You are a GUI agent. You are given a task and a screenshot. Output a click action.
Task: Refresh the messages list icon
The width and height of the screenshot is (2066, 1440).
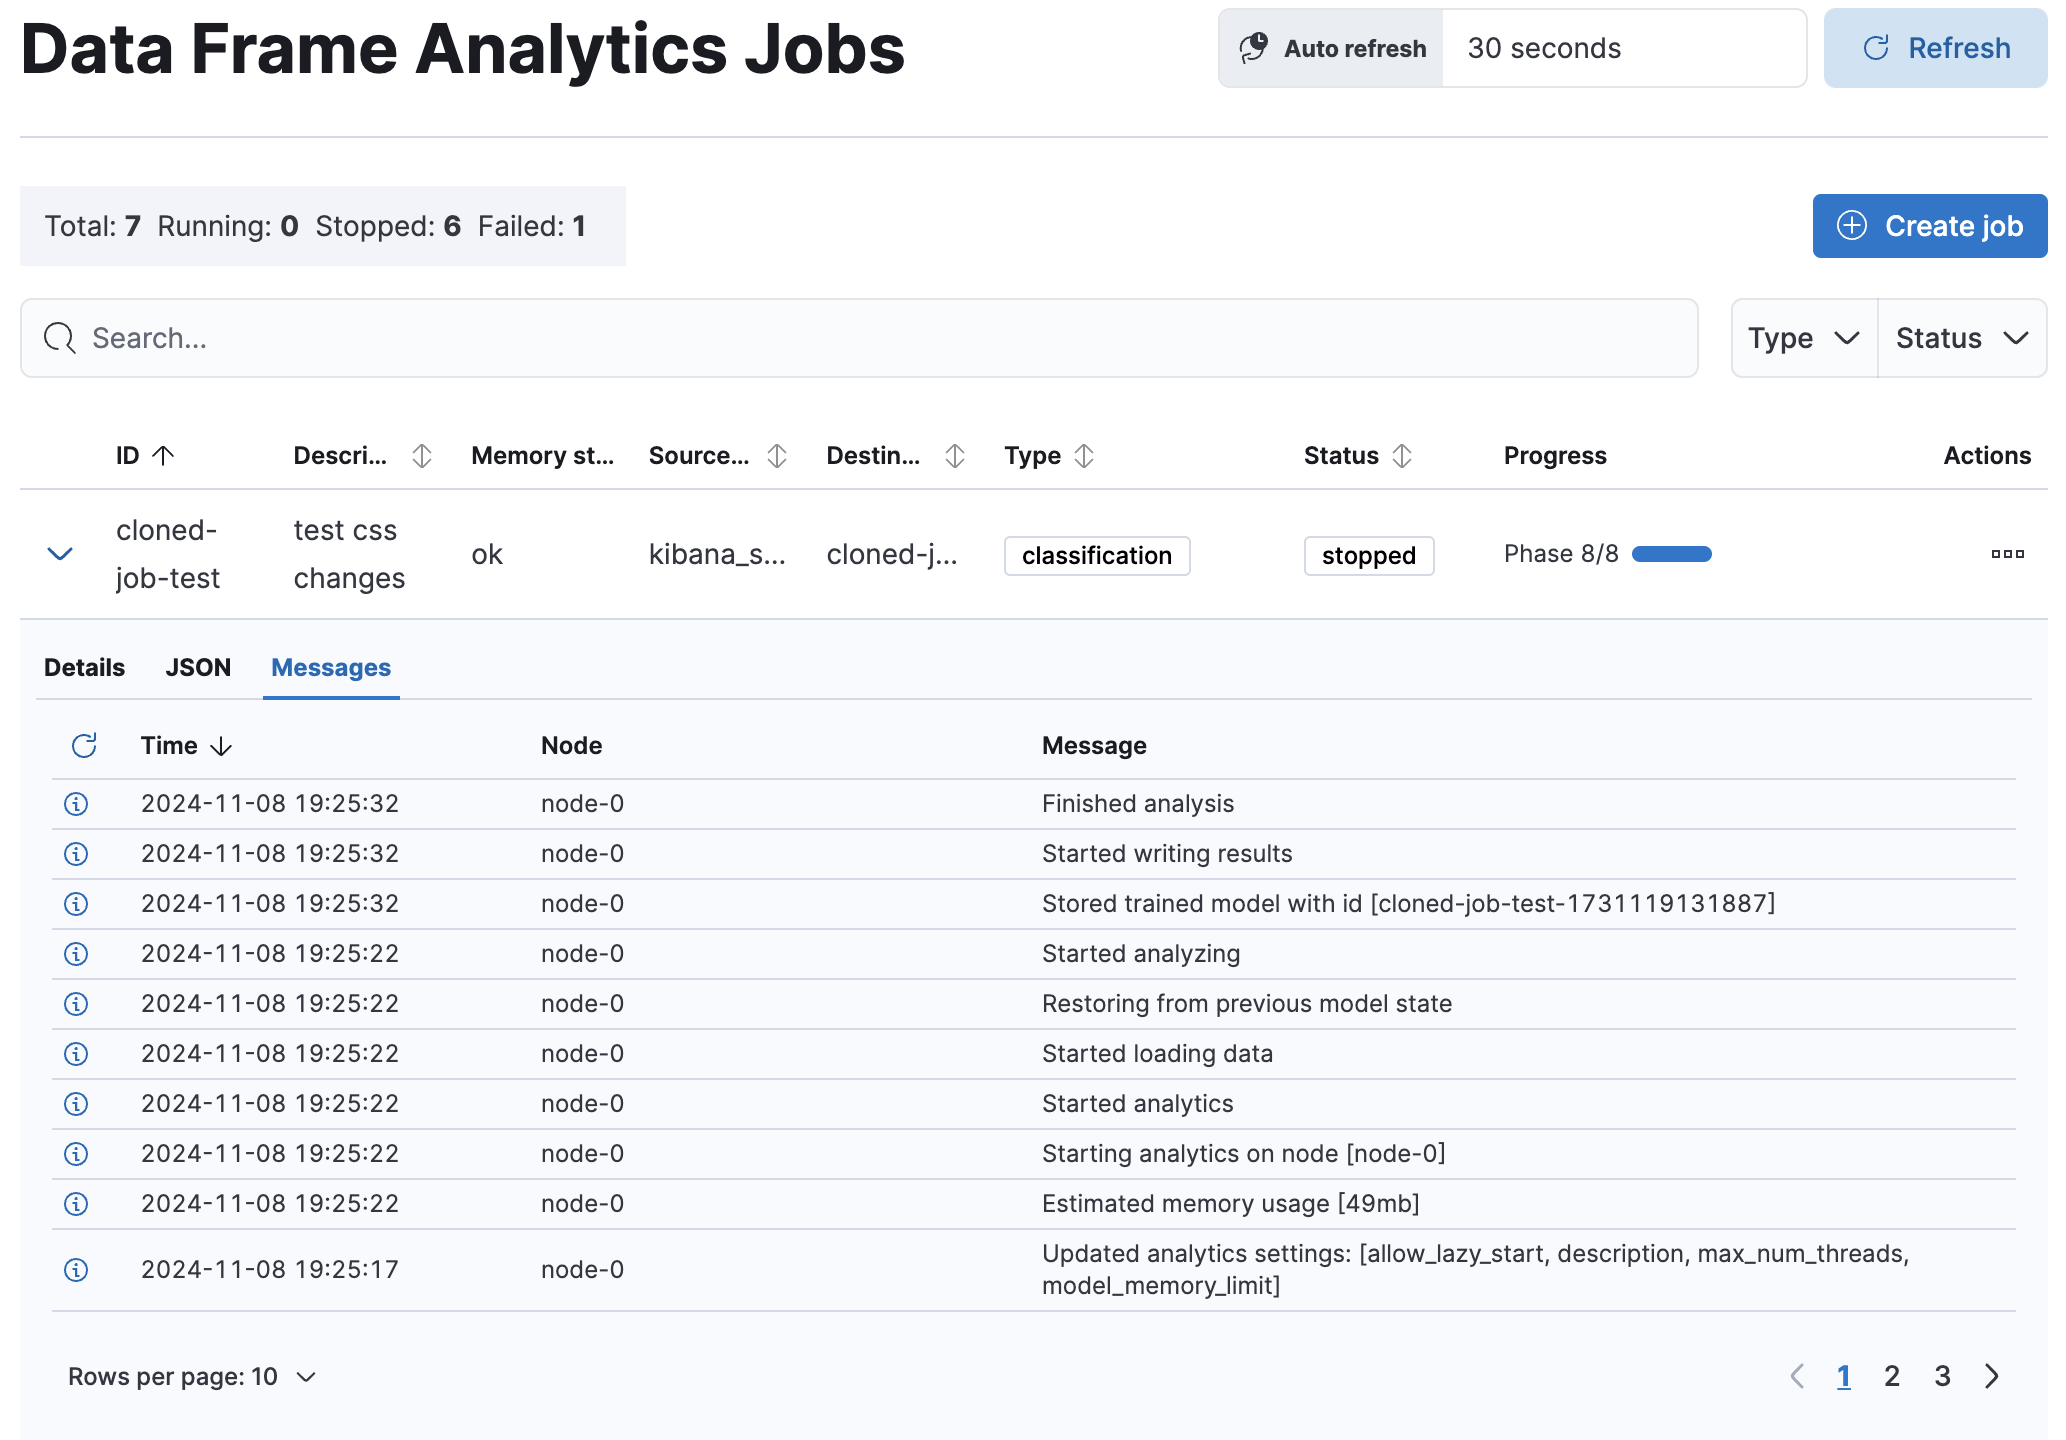[84, 746]
